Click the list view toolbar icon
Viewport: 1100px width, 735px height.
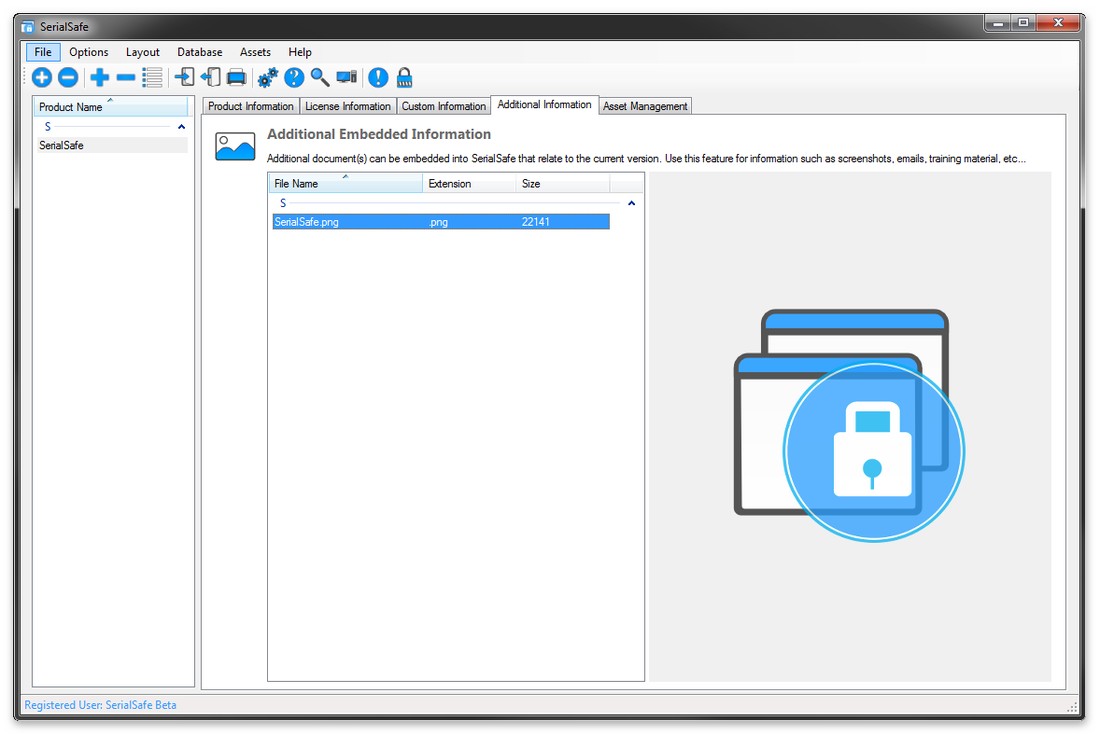(152, 77)
